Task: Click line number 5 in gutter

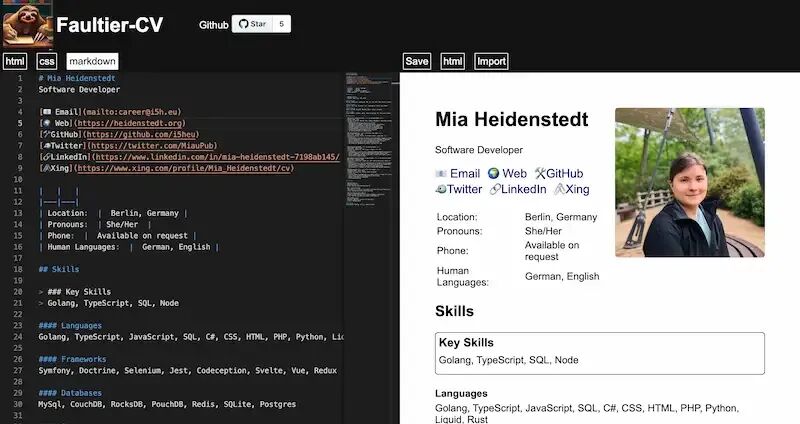Action: tap(20, 123)
